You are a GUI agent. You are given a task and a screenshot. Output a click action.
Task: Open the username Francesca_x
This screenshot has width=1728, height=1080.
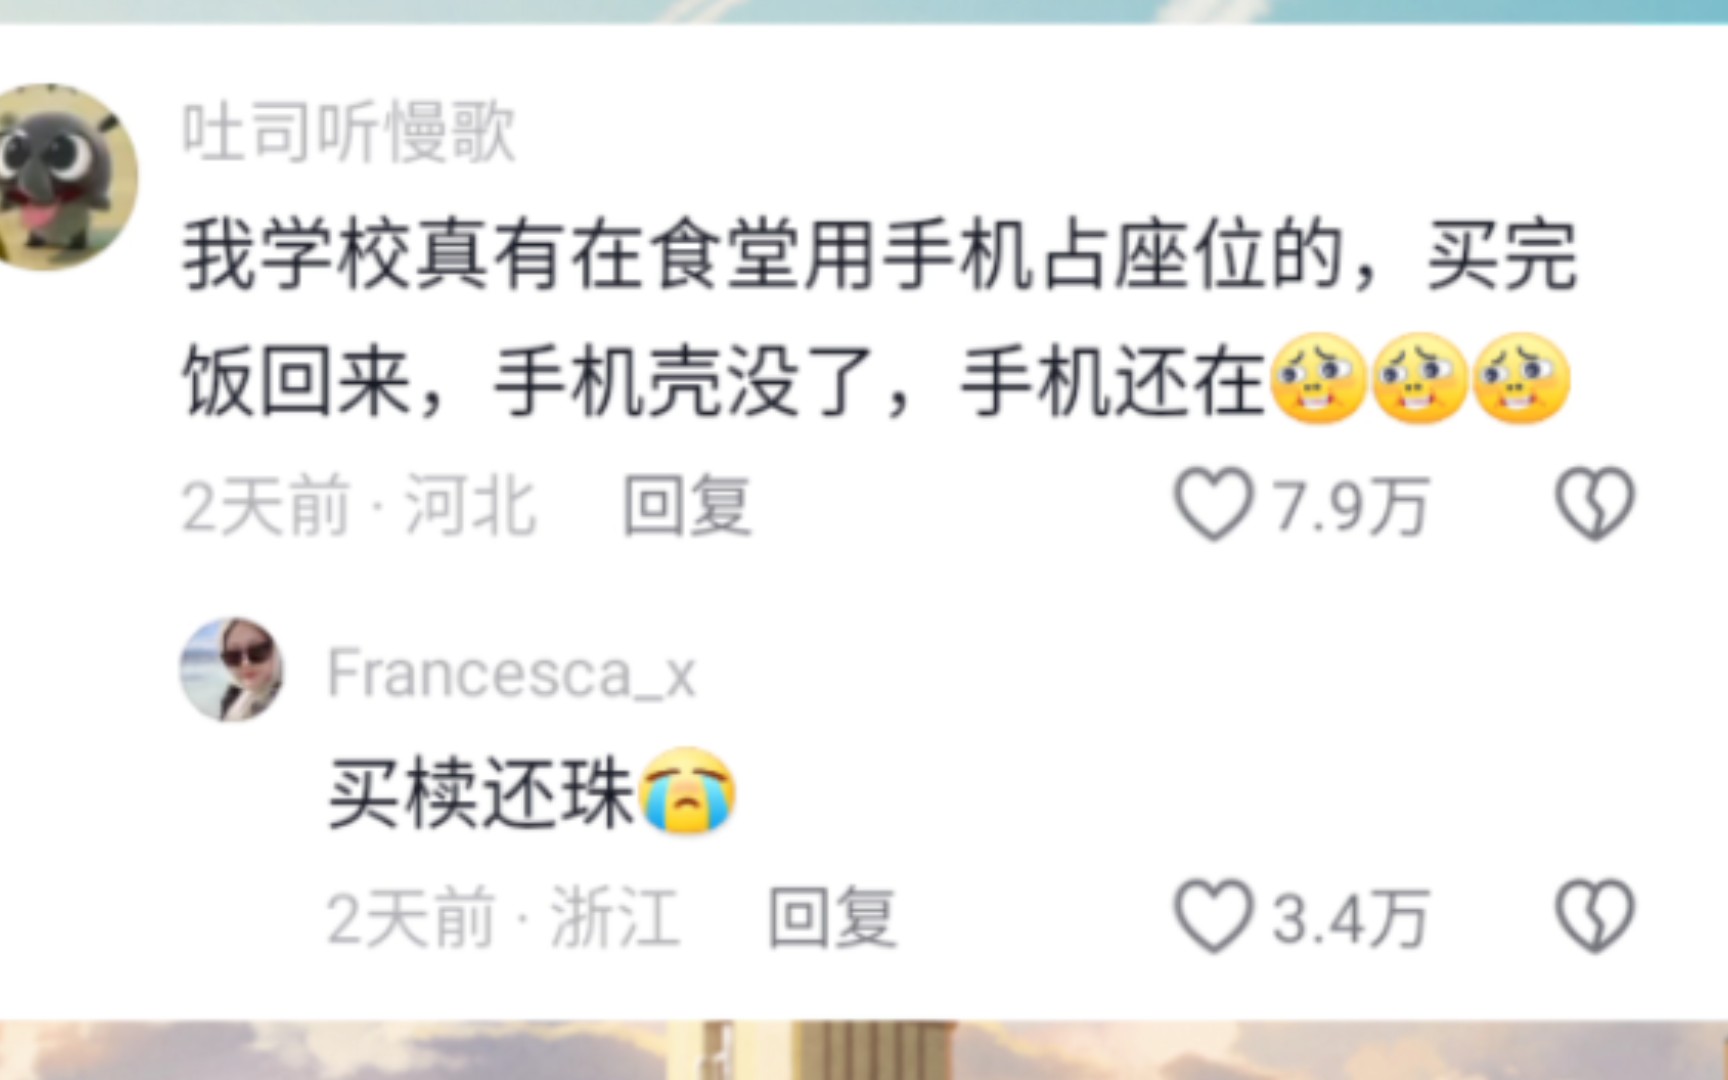point(511,673)
